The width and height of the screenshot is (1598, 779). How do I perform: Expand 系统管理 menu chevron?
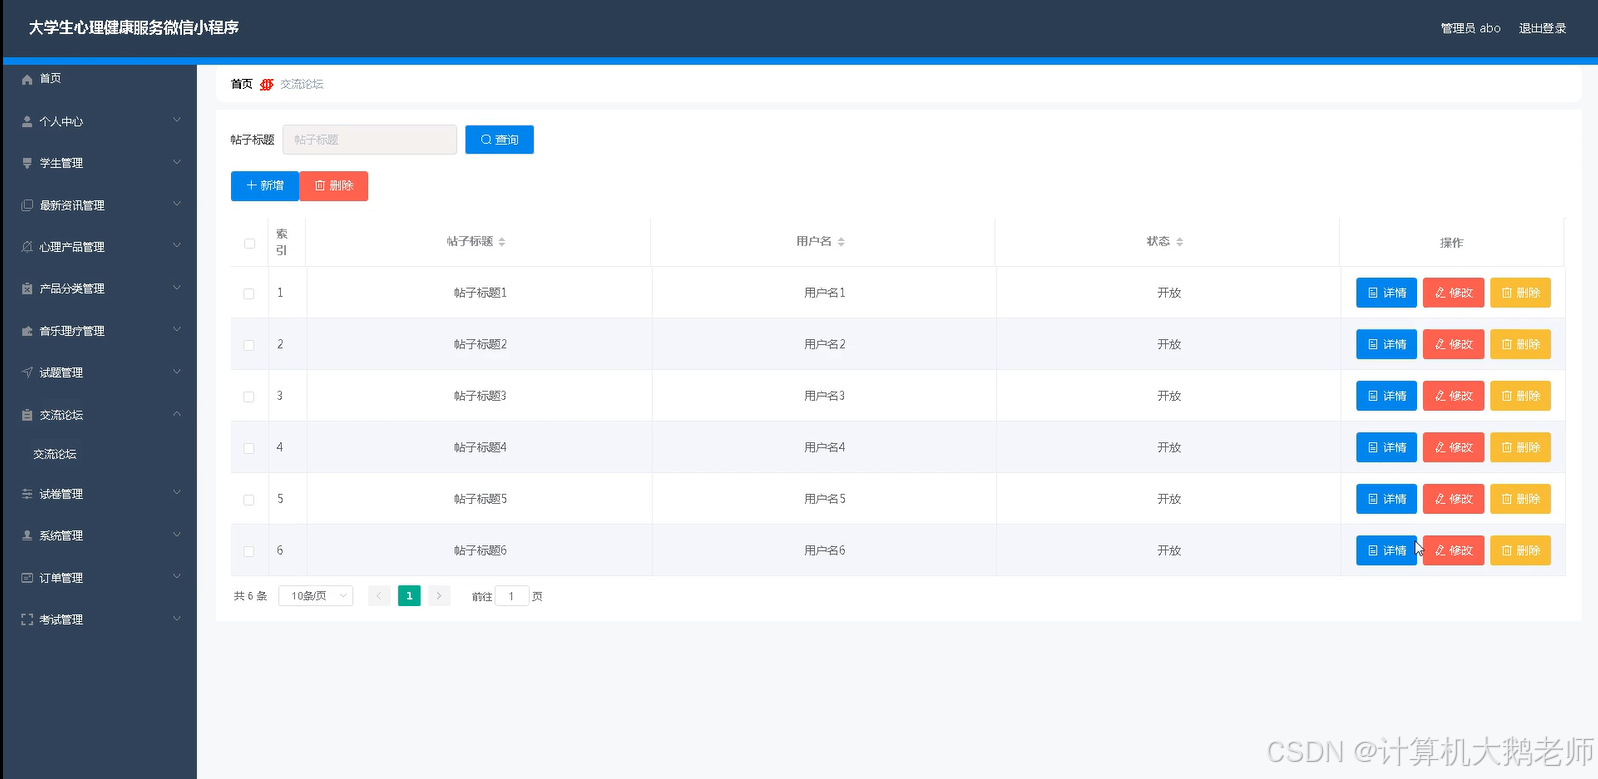pos(177,535)
